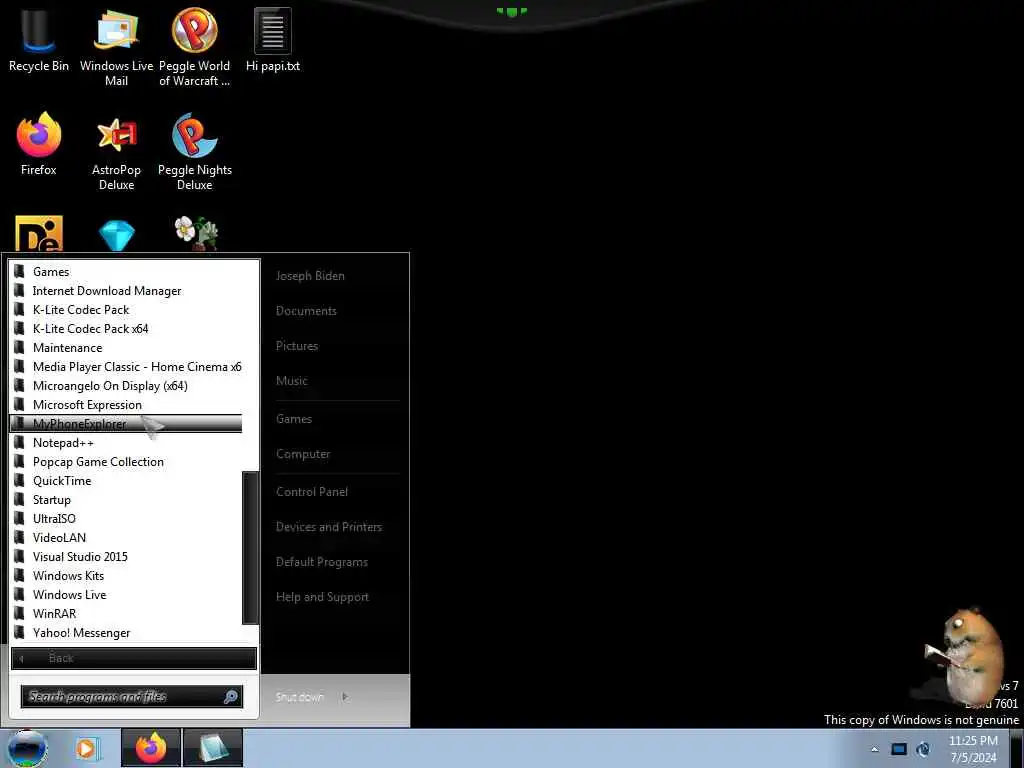The width and height of the screenshot is (1024, 768).
Task: Click the hamster reading desktop gadget
Action: click(965, 656)
